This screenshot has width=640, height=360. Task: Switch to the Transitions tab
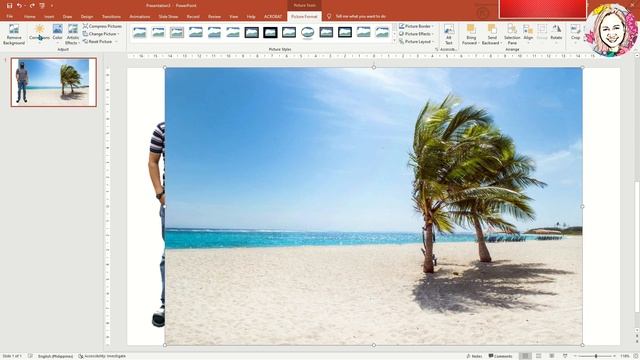click(111, 17)
